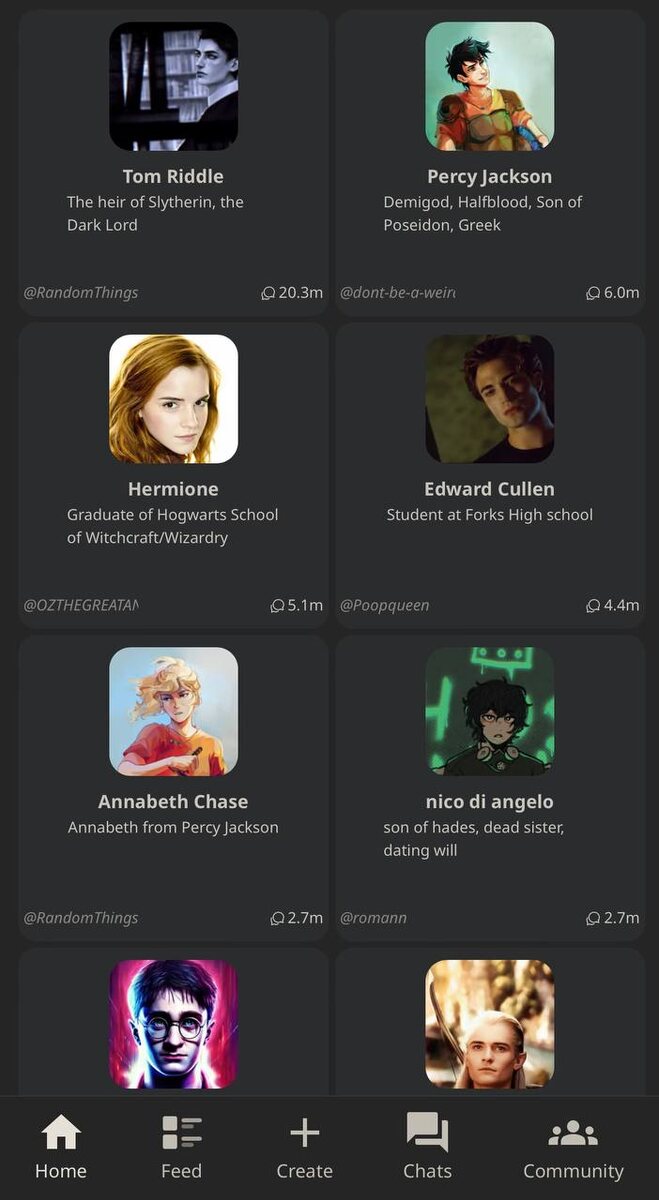659x1200 pixels.
Task: Open the Chats bubble icon
Action: 427,1133
